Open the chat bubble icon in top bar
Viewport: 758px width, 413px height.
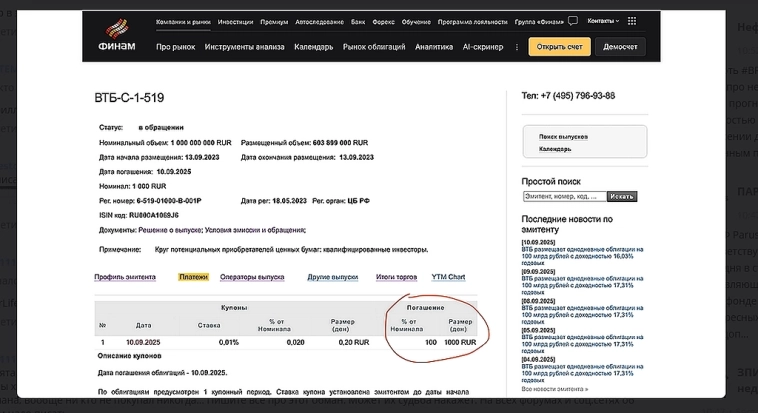point(572,21)
